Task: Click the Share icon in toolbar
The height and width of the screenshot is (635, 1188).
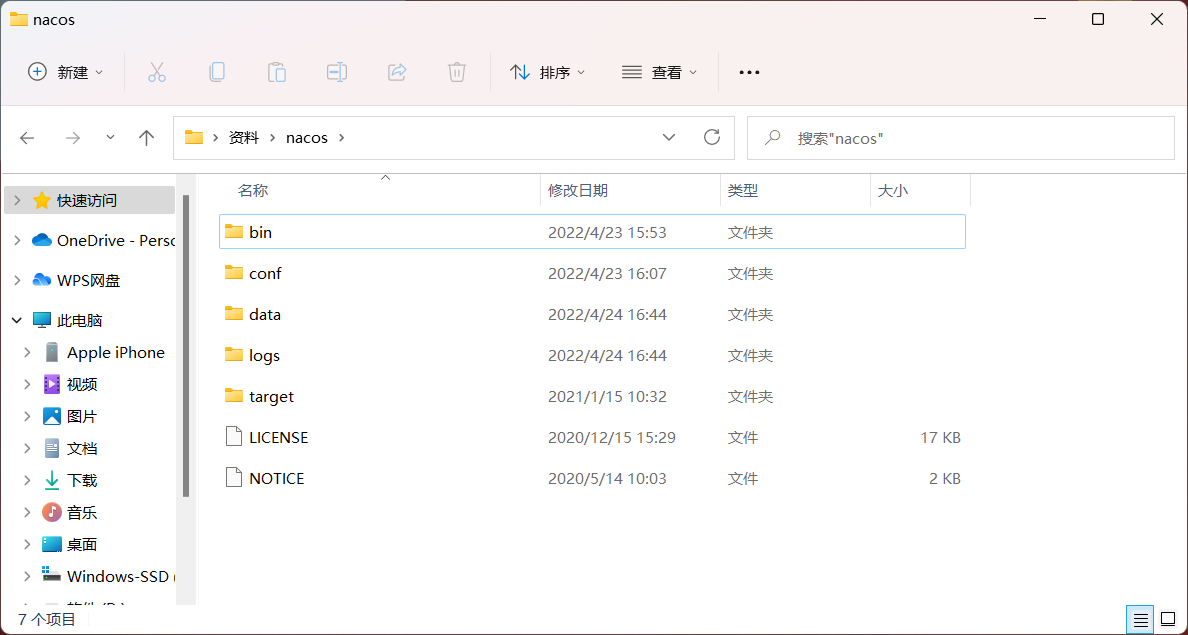Action: click(397, 72)
